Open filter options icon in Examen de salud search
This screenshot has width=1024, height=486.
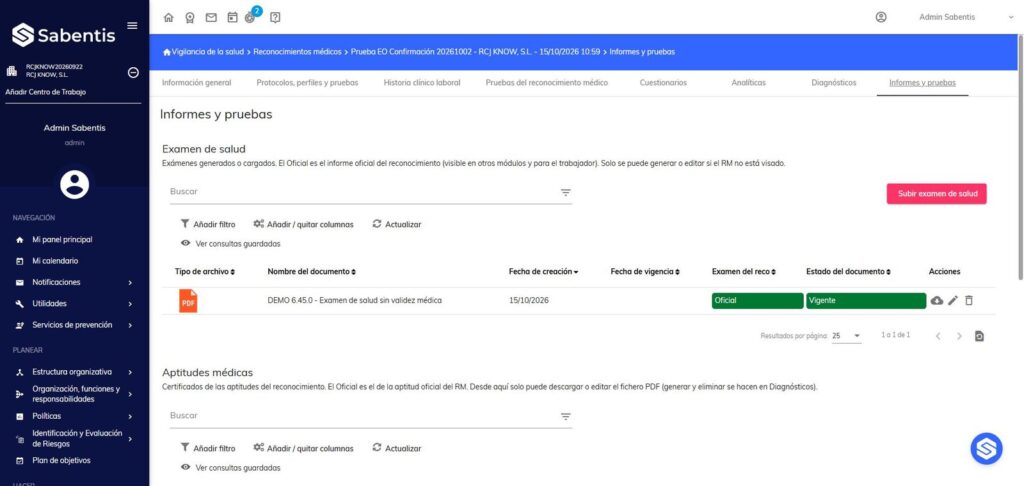[x=566, y=192]
